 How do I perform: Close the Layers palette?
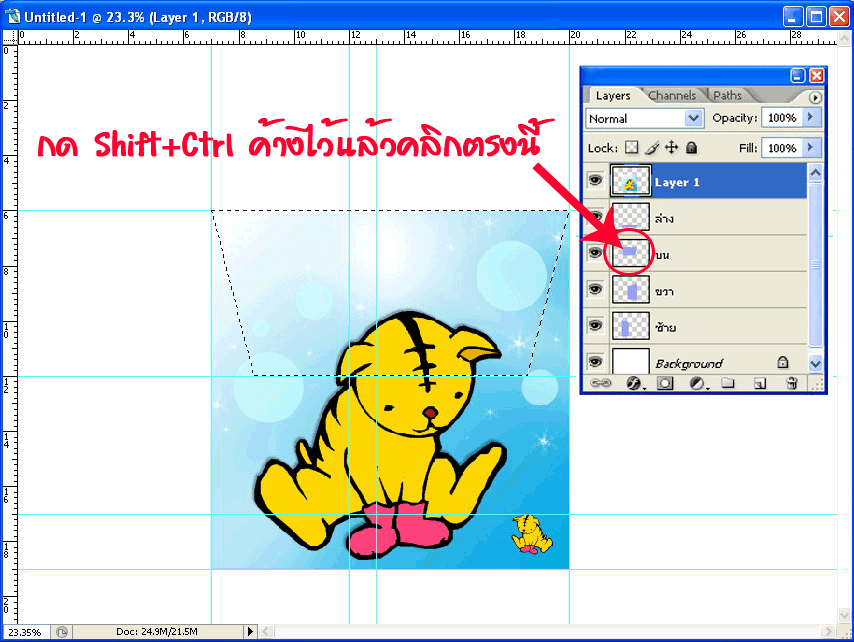(x=816, y=76)
